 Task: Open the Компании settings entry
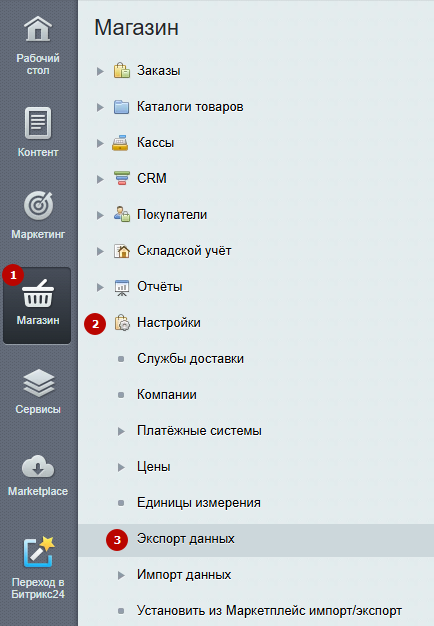tap(166, 394)
